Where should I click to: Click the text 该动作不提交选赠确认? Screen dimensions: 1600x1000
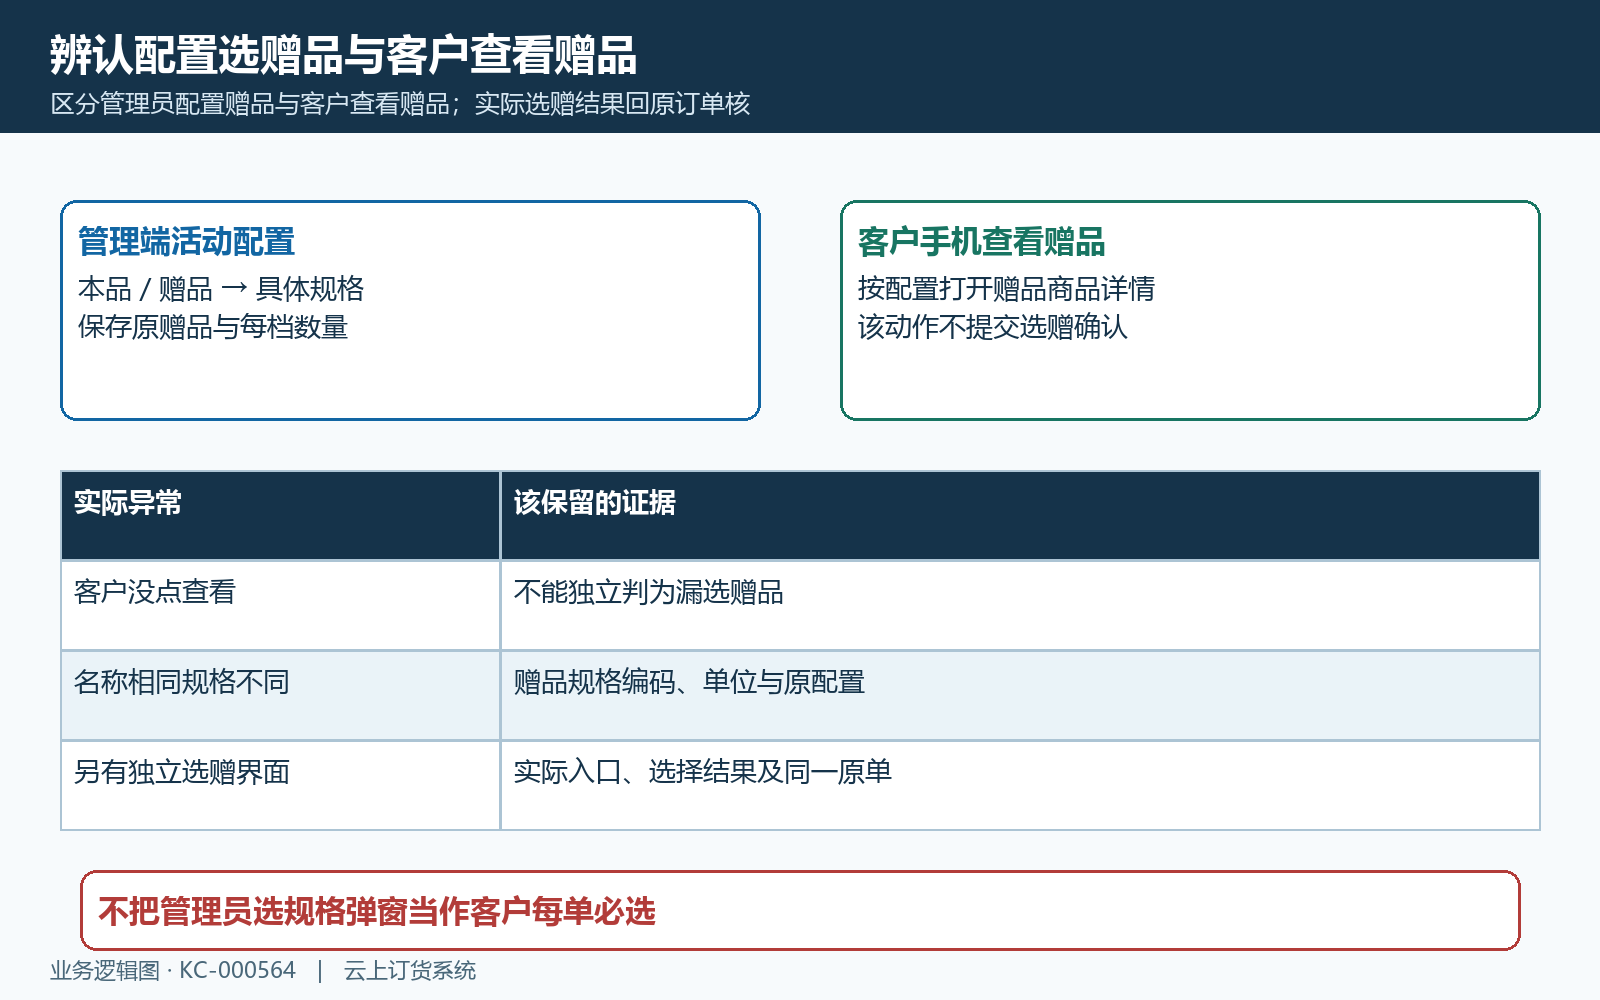tap(992, 327)
